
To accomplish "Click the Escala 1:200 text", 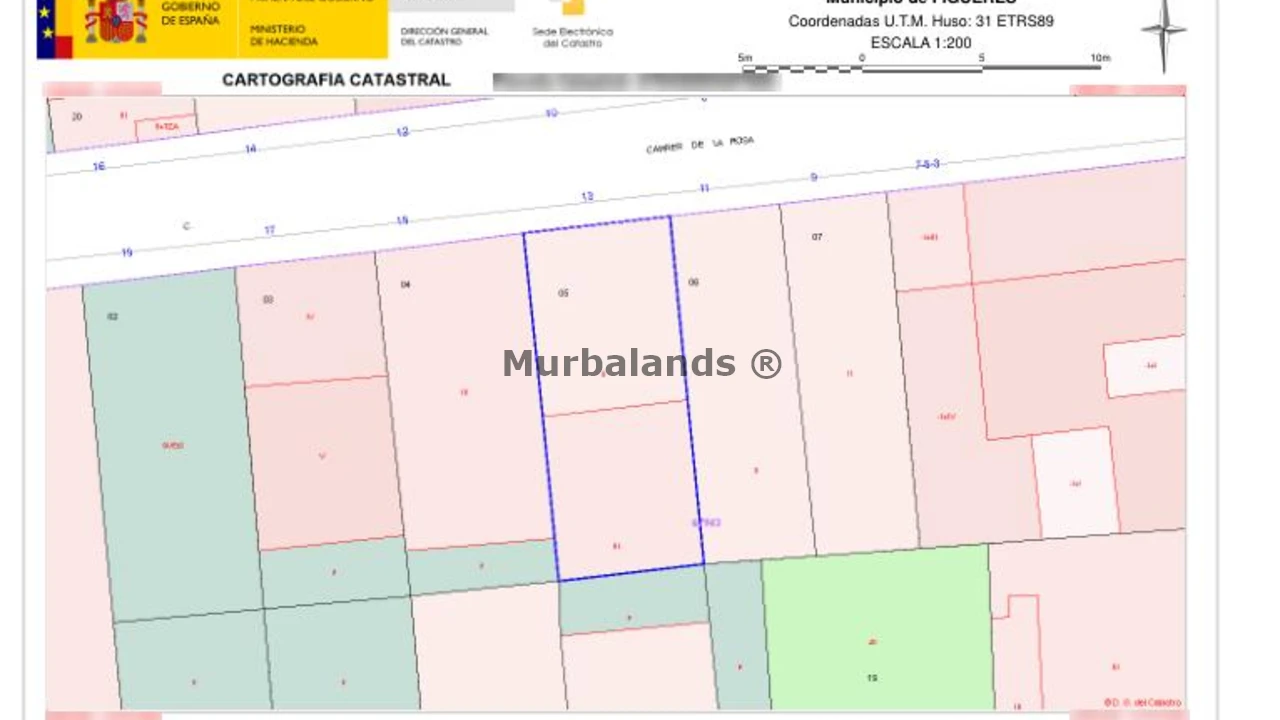I will point(920,43).
